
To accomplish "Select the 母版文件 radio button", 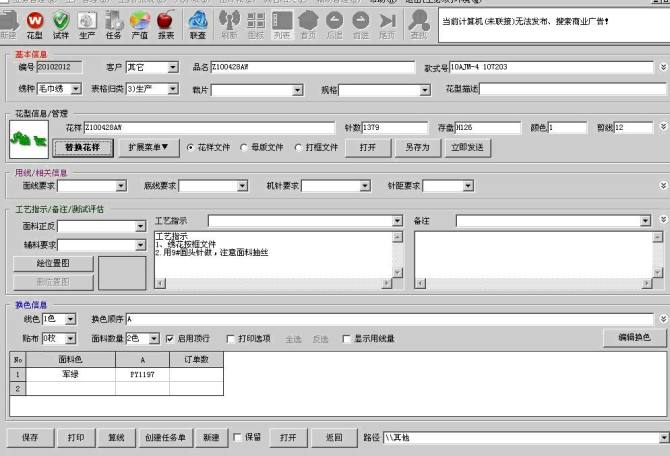I will (244, 147).
